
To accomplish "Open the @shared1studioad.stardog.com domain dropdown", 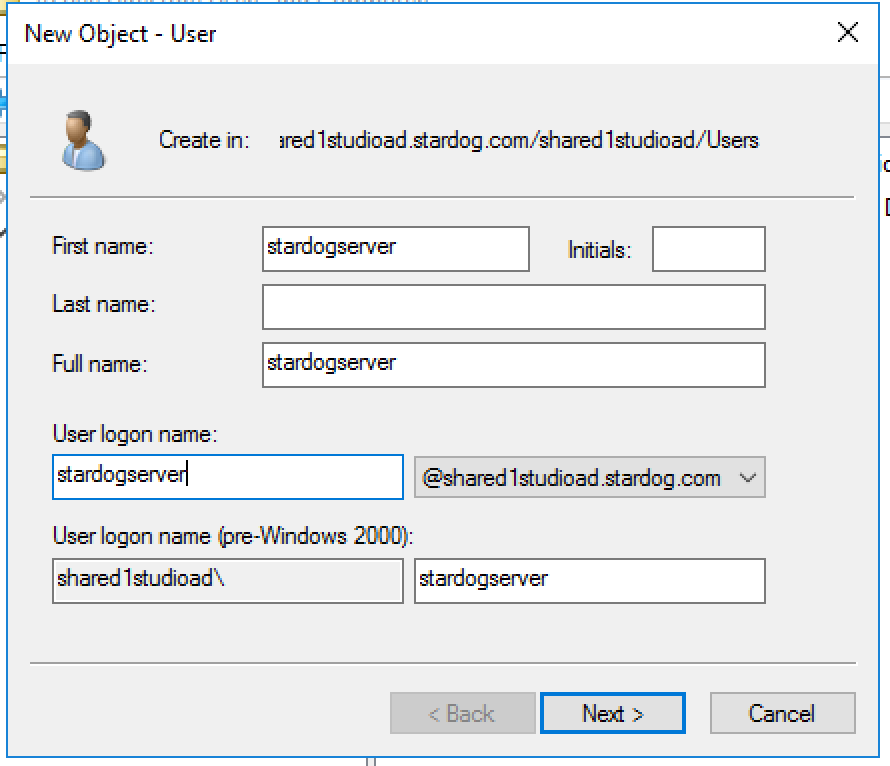I will [x=589, y=478].
